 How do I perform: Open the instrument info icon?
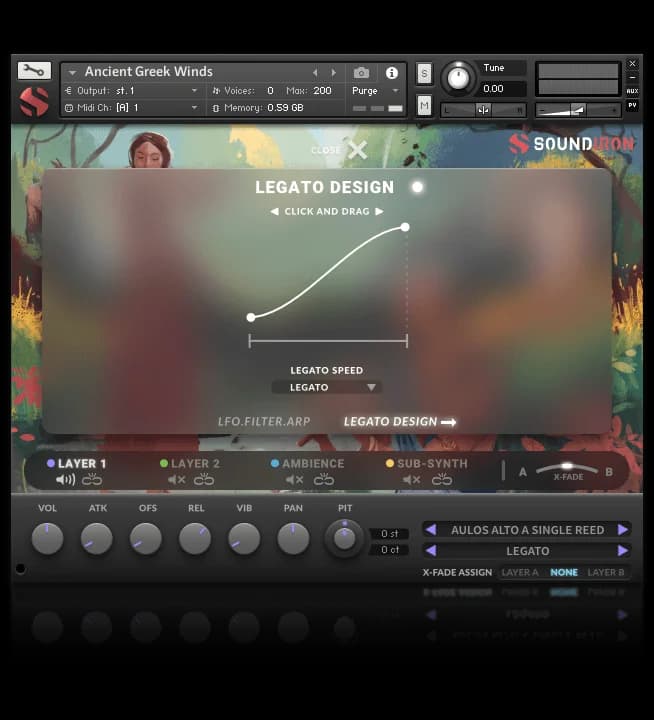(392, 73)
